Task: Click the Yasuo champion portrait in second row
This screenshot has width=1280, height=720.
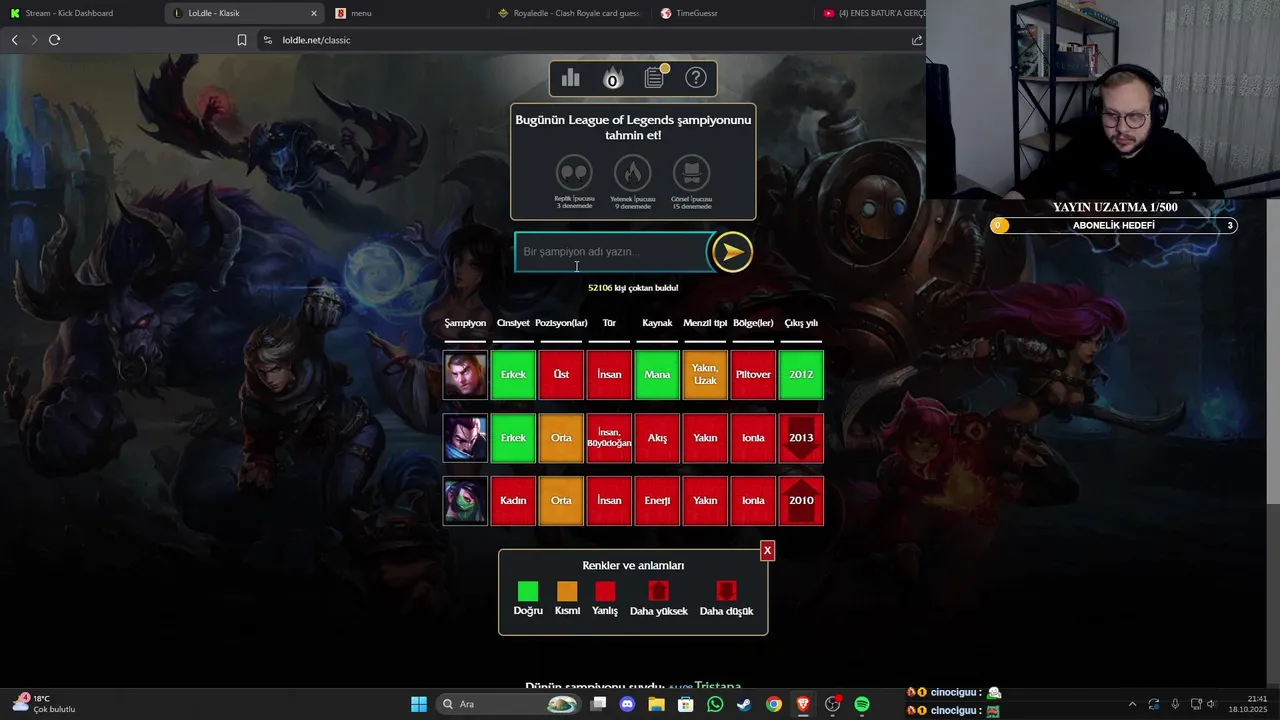Action: tap(465, 438)
